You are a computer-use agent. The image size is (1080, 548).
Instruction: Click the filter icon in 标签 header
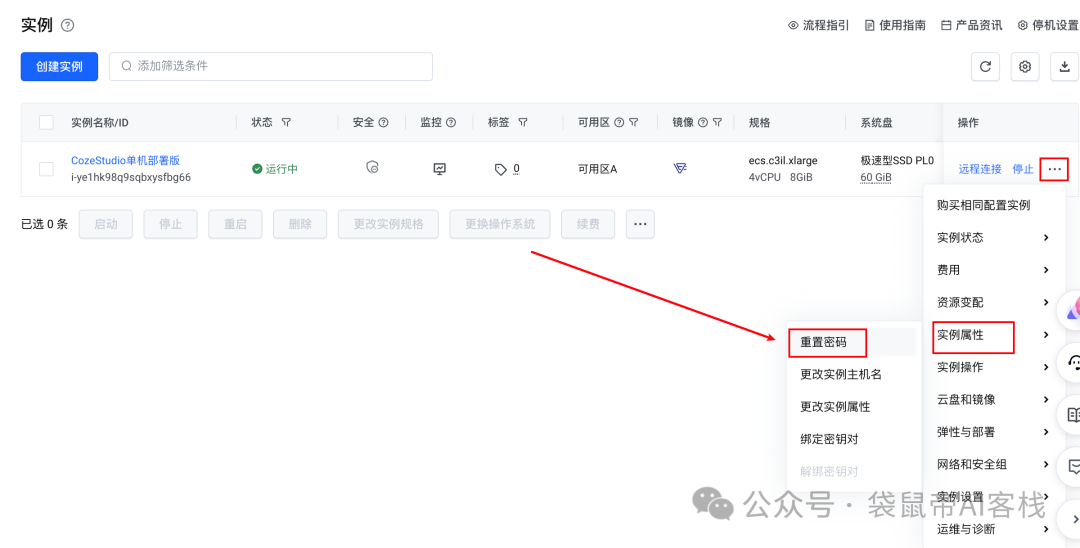523,123
